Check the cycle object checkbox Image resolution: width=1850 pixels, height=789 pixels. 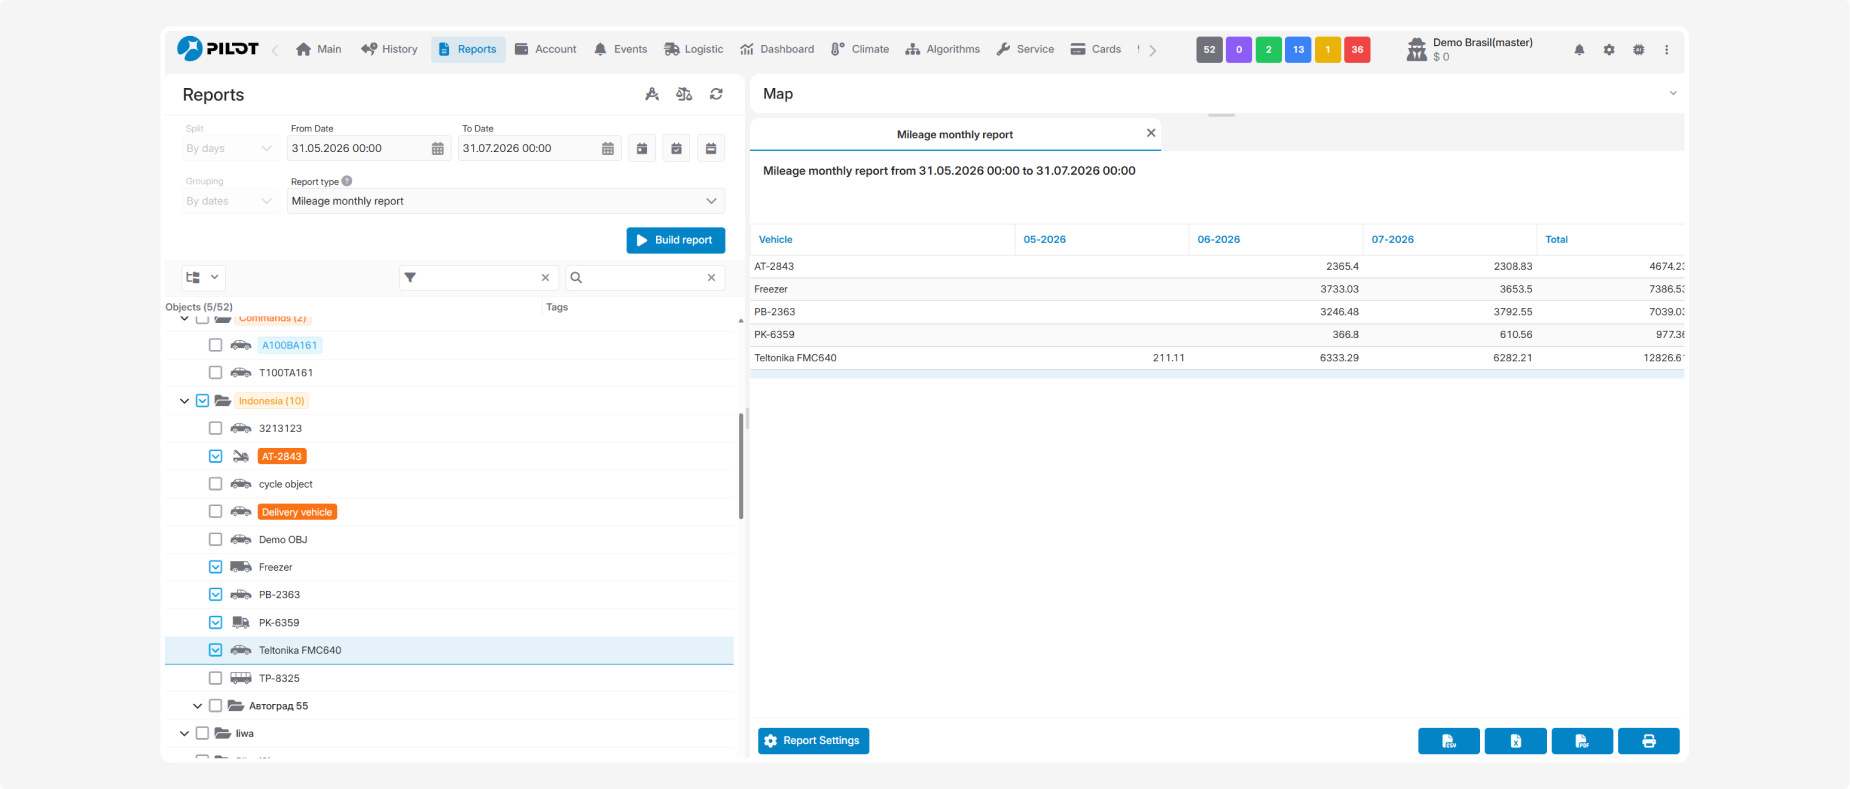pos(215,484)
